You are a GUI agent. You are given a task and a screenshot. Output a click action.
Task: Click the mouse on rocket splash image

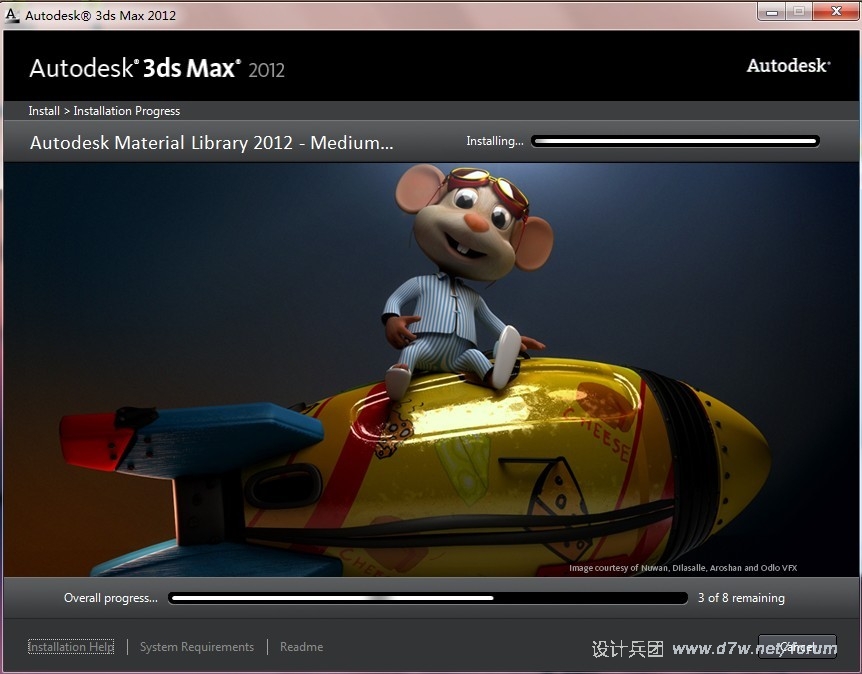[x=431, y=369]
